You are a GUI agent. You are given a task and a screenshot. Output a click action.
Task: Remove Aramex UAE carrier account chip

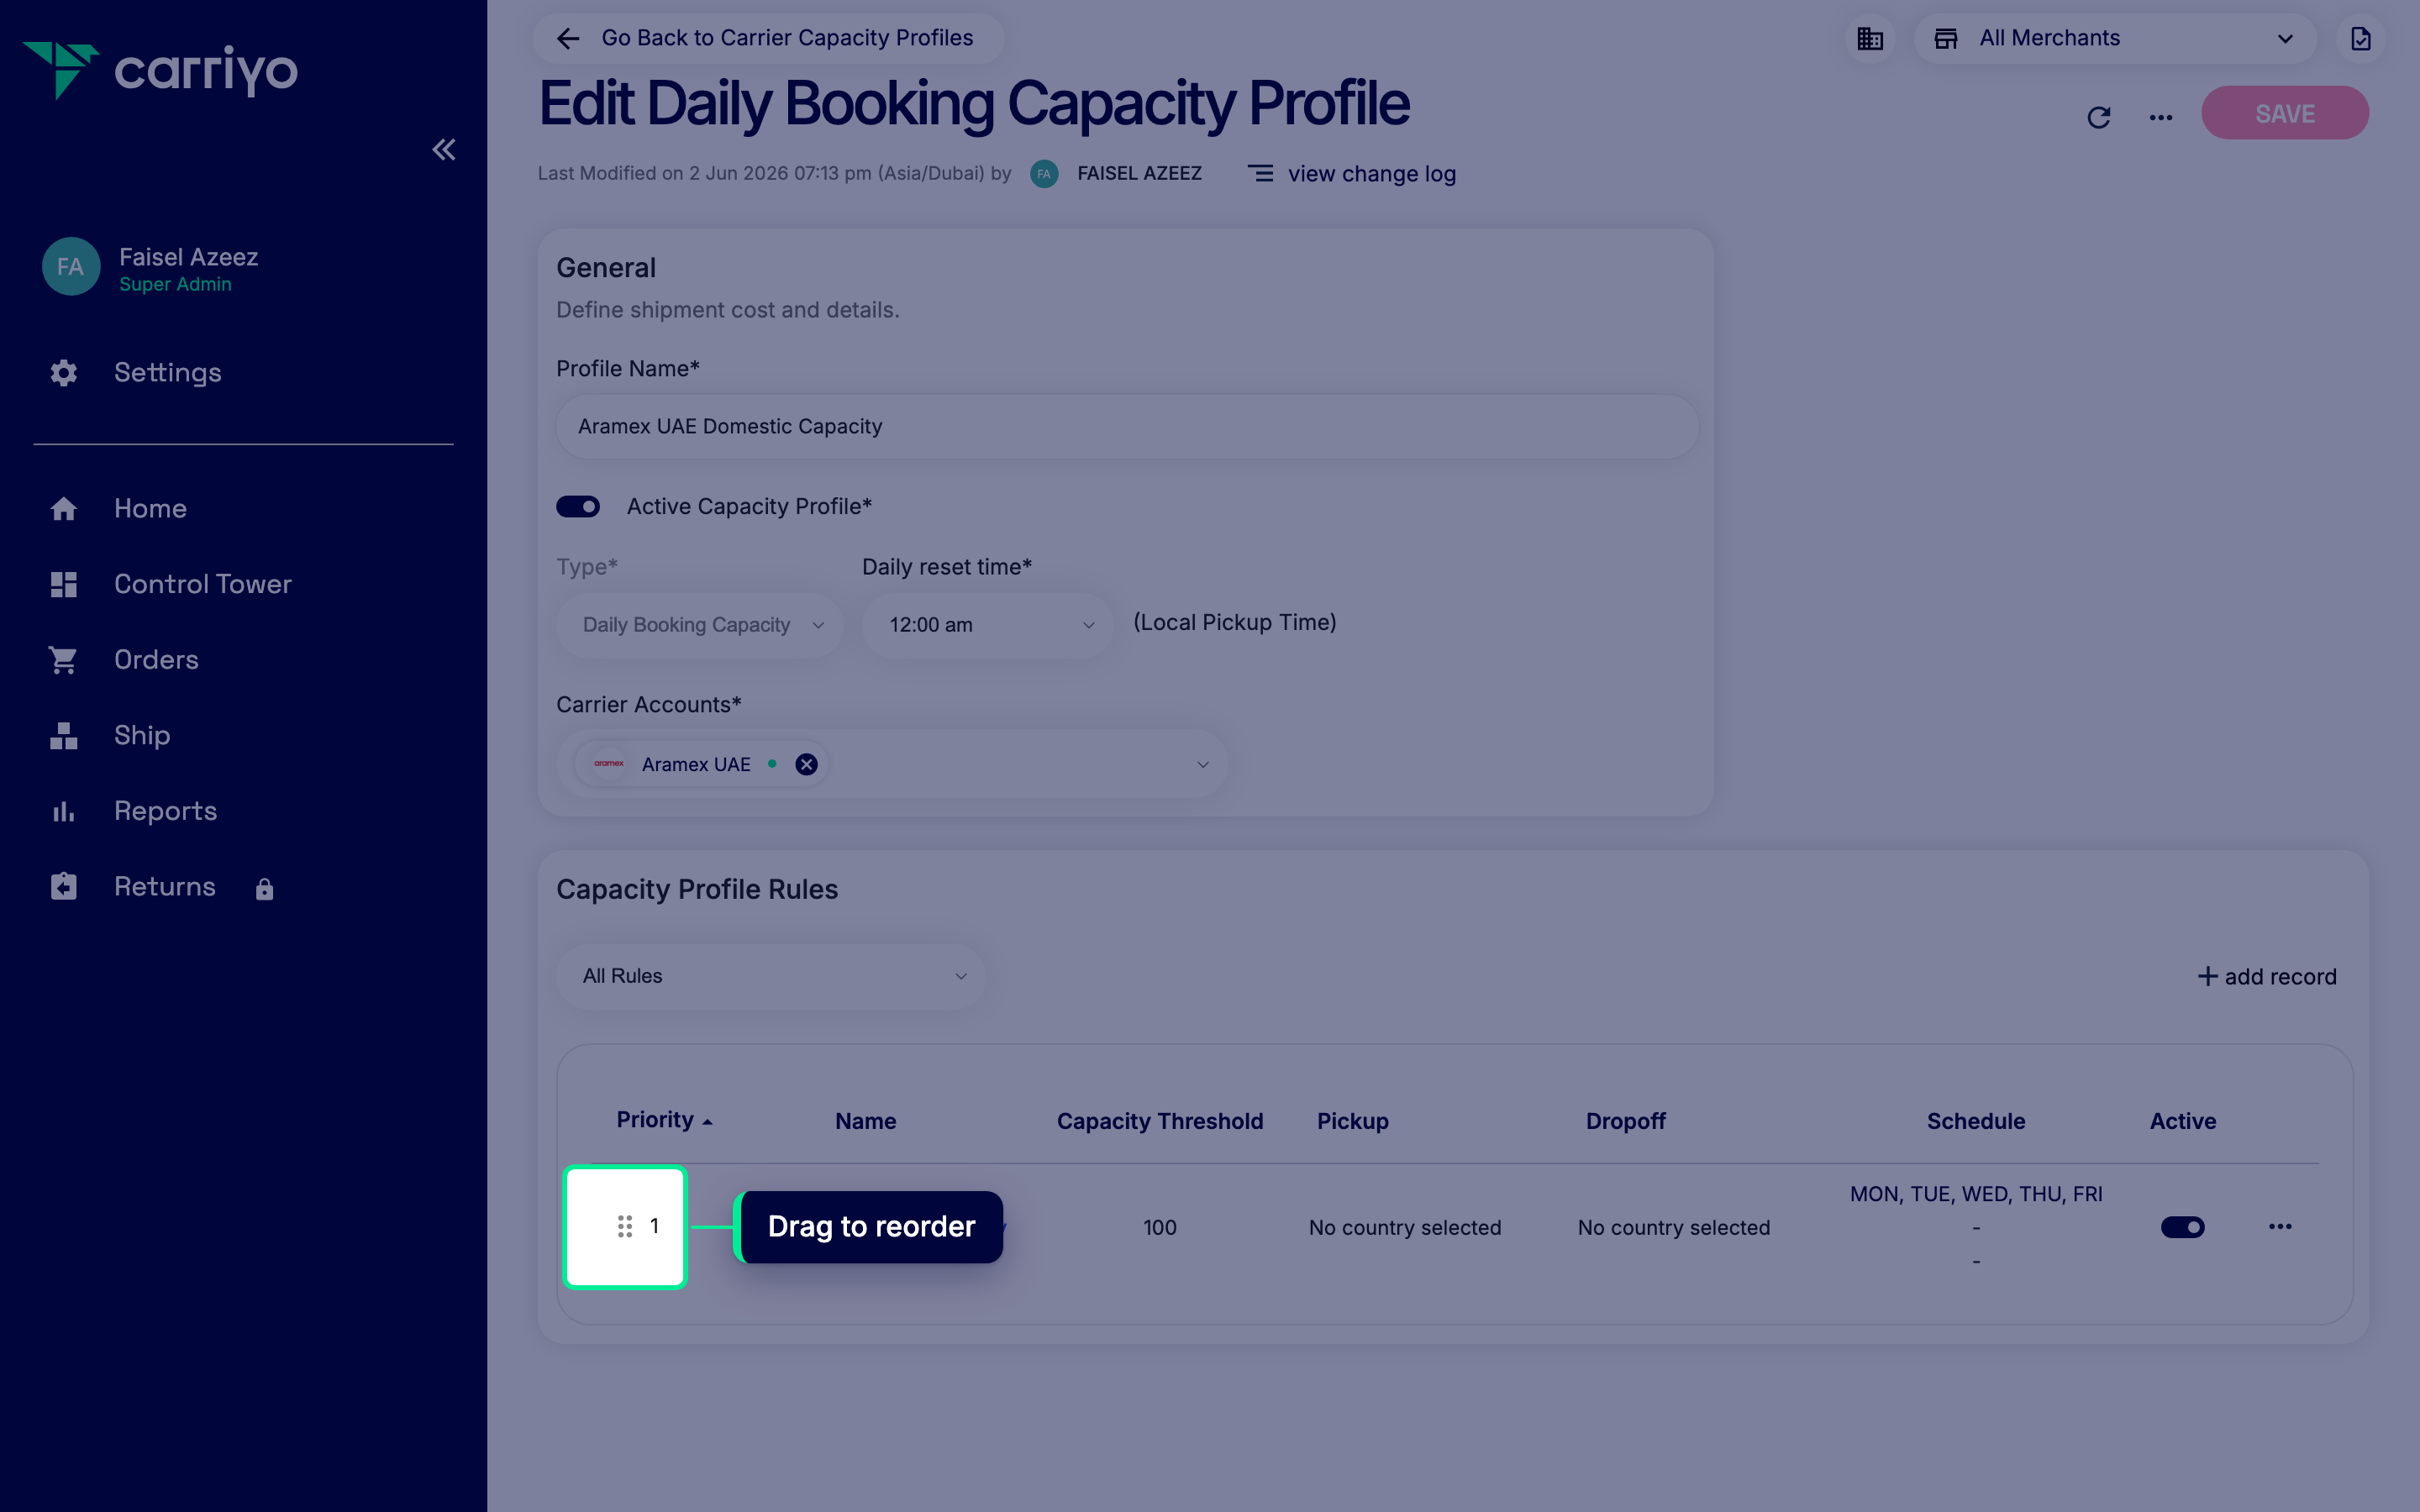tap(806, 765)
